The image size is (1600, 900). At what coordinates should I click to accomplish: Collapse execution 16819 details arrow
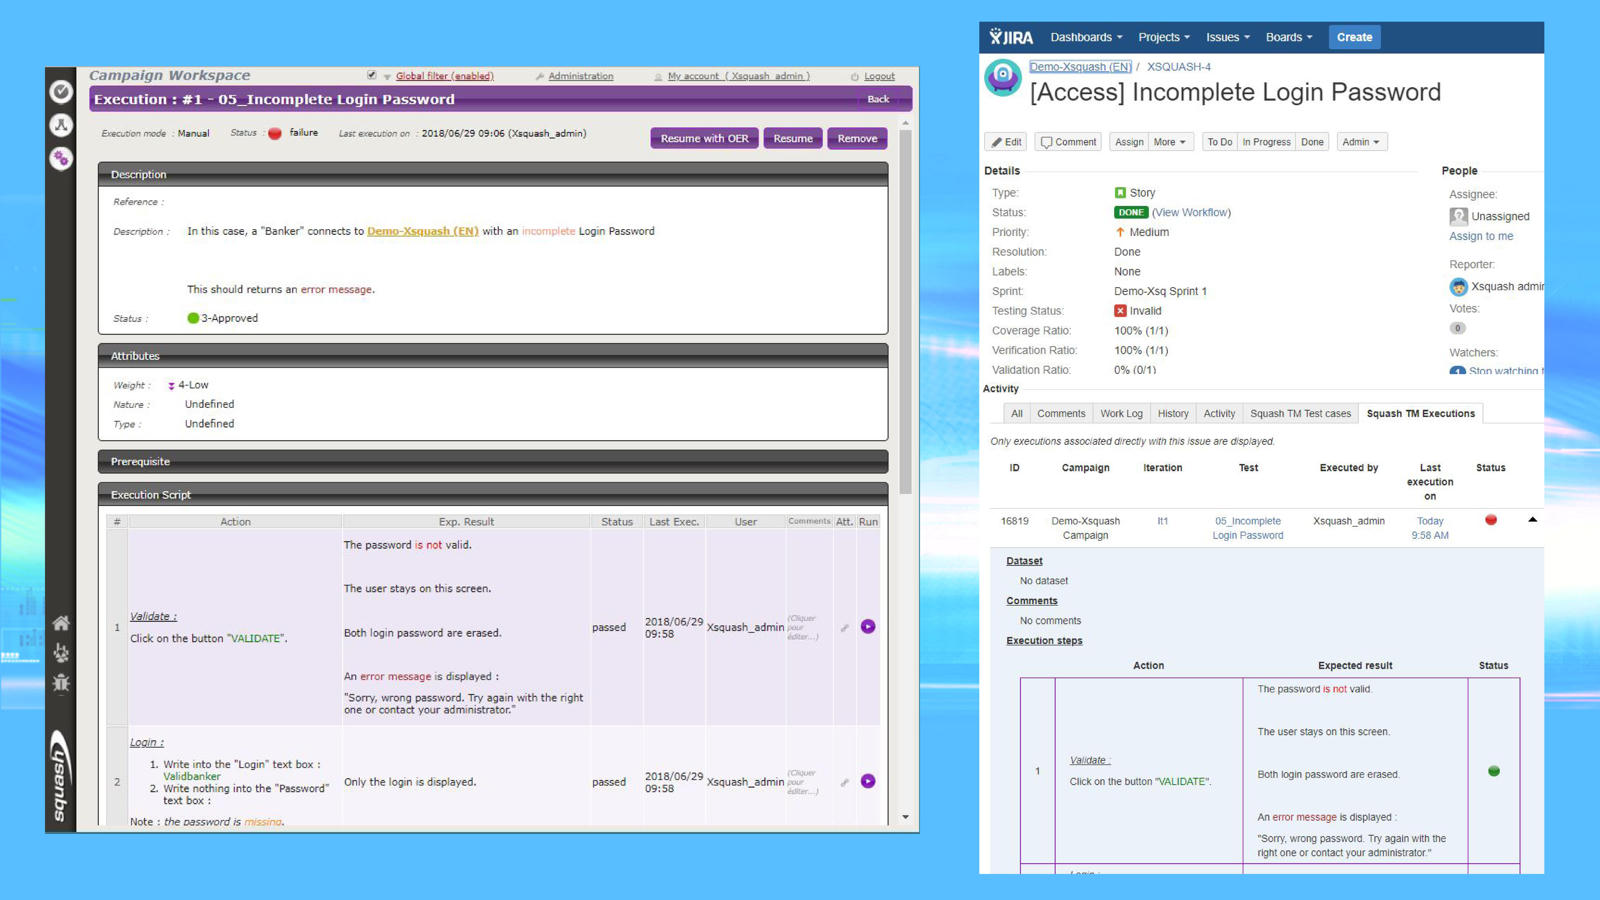coord(1532,520)
